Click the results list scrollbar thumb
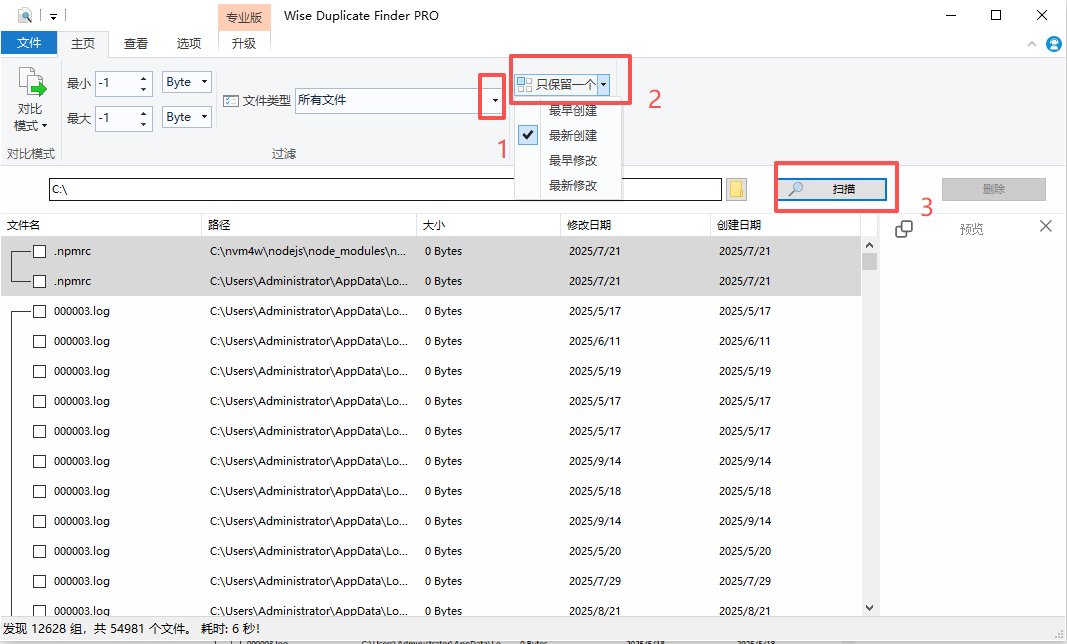The height and width of the screenshot is (644, 1067). tap(869, 262)
